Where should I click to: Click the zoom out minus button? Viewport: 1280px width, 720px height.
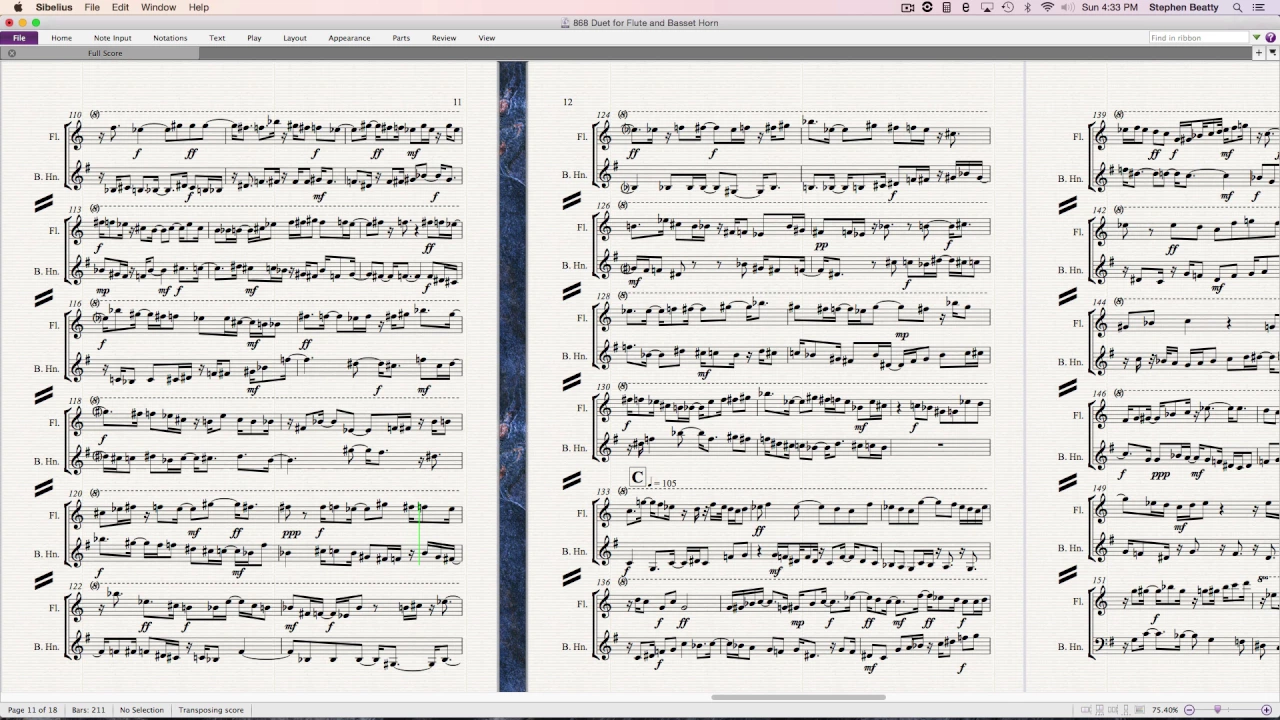click(x=1189, y=710)
